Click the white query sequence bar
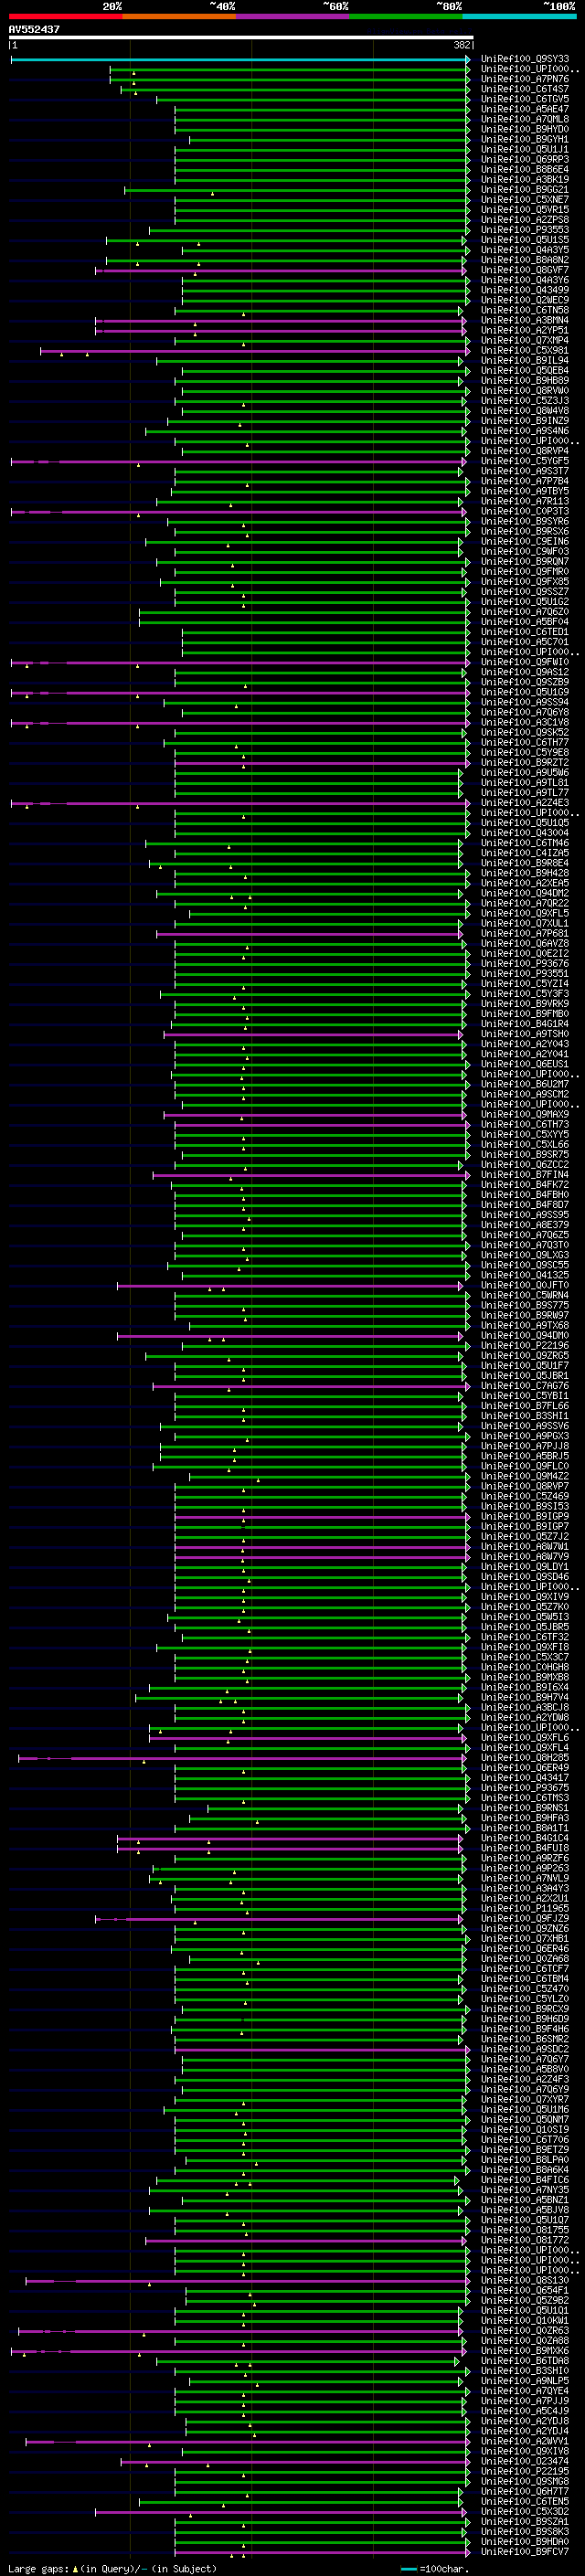The image size is (585, 2576). click(x=241, y=38)
